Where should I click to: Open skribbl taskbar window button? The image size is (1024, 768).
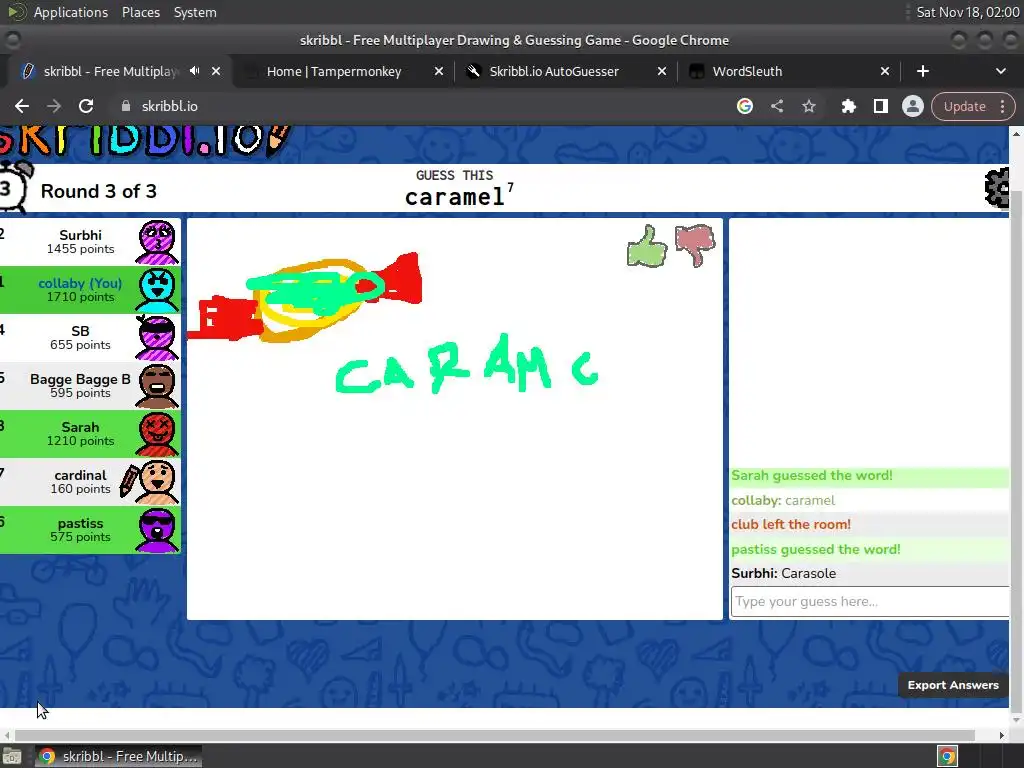[x=118, y=756]
